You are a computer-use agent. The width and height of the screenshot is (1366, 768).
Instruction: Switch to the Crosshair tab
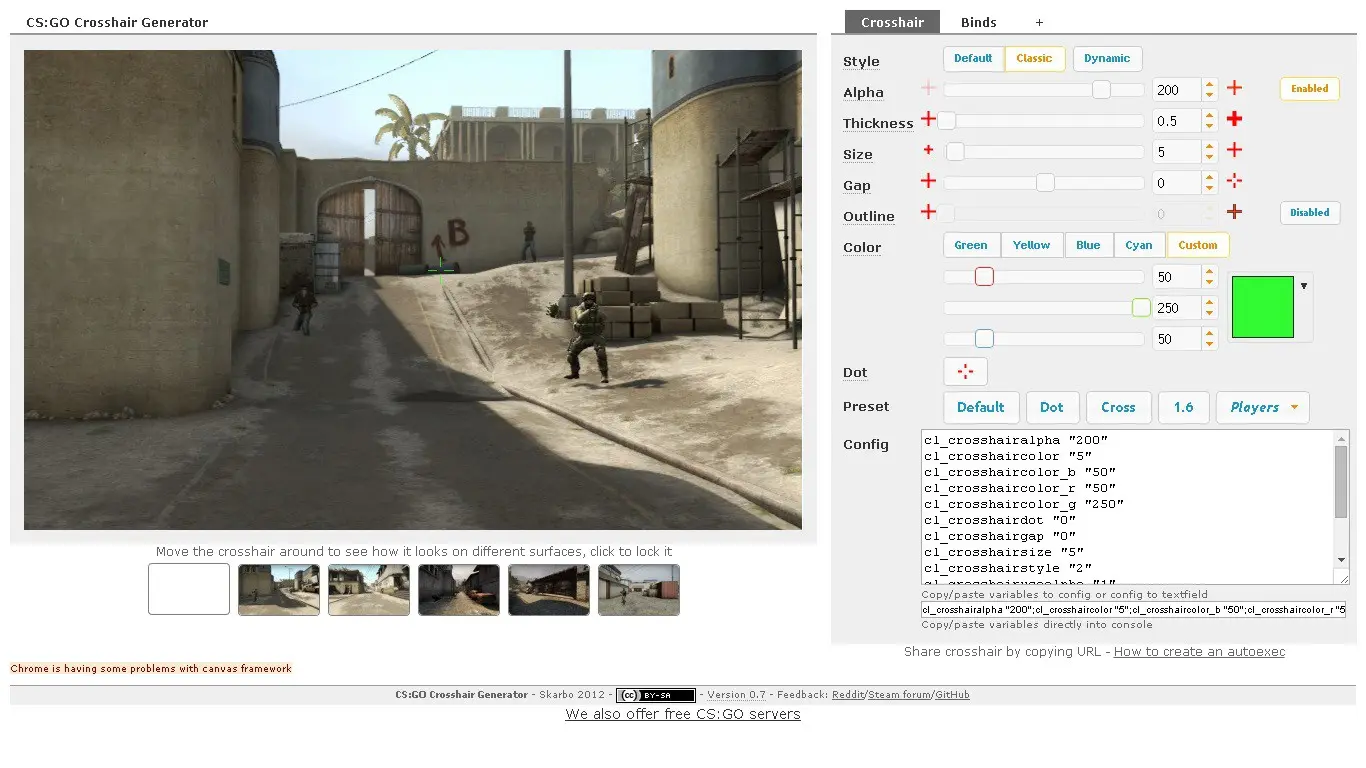[892, 22]
